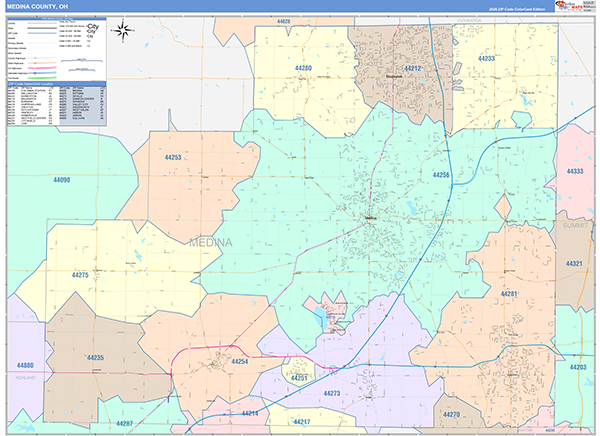Click the '2026 ZIP Code ColorCast Edition' text

[x=516, y=9]
